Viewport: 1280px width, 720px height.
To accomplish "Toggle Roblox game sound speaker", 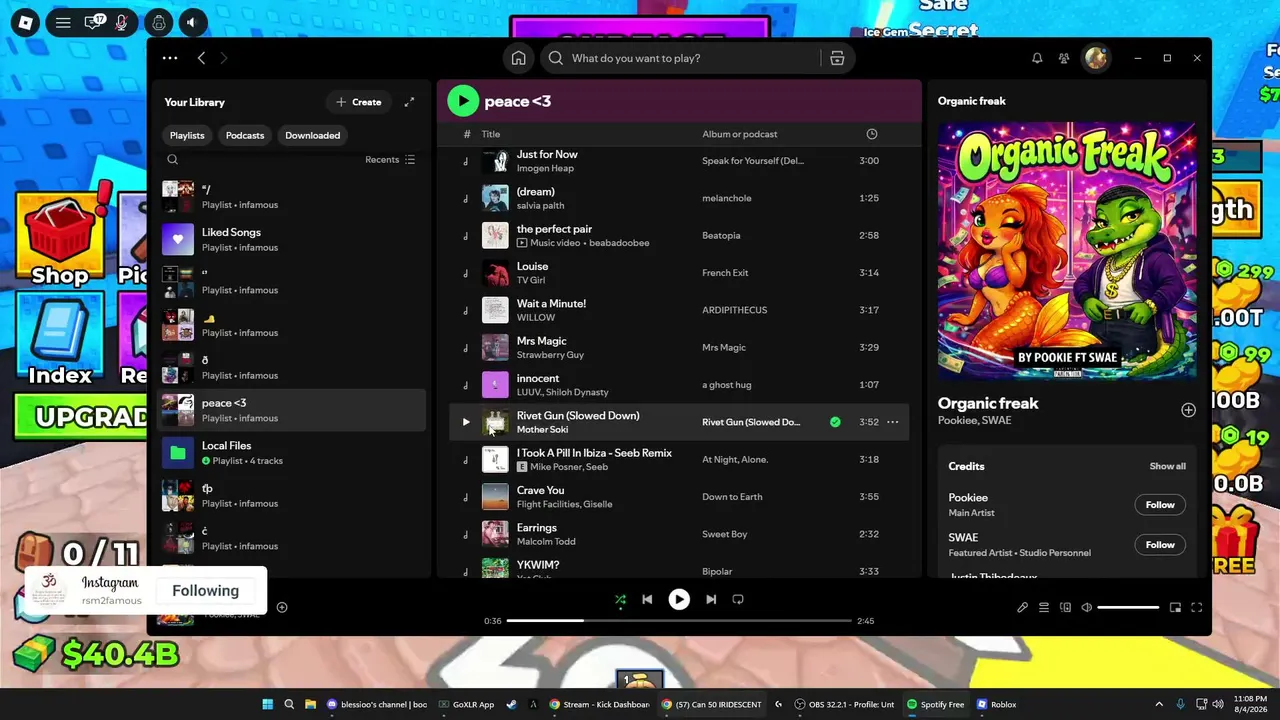I will tap(192, 22).
